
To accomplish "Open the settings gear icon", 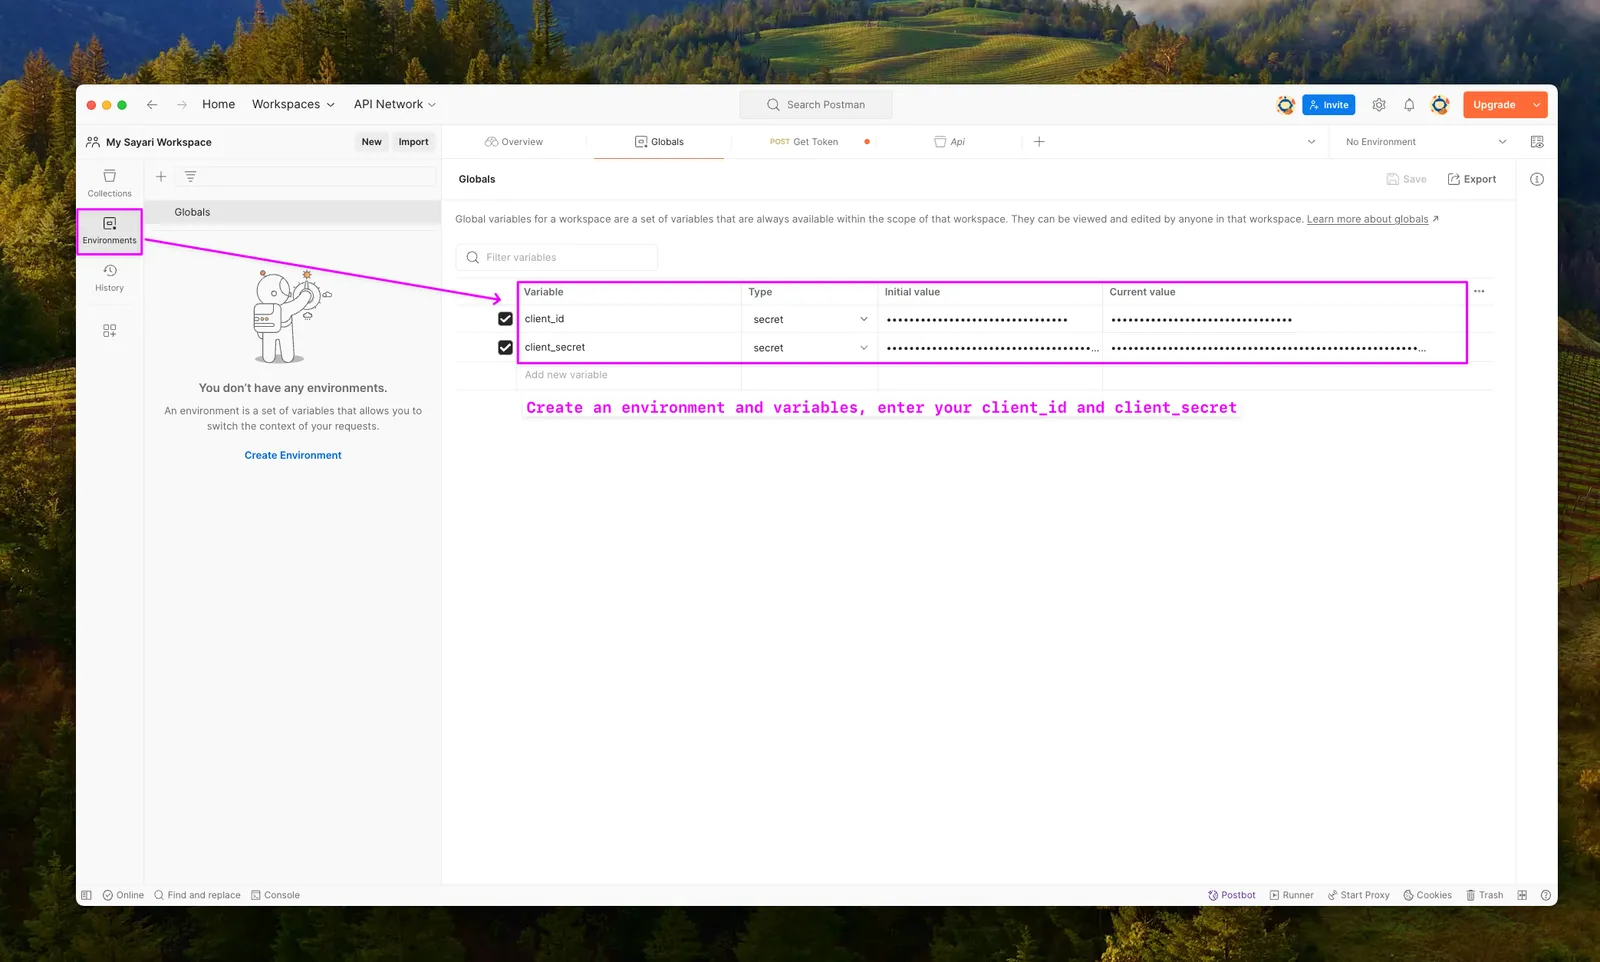I will point(1379,104).
